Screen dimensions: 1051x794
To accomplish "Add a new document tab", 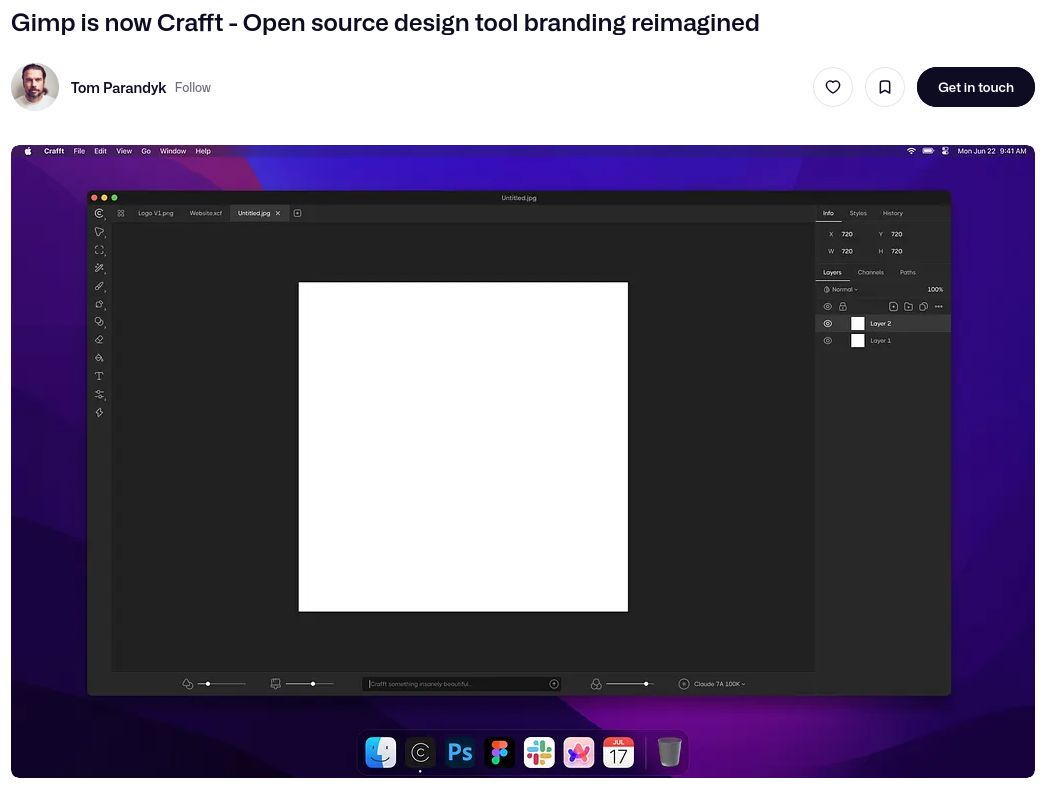I will click(x=298, y=213).
